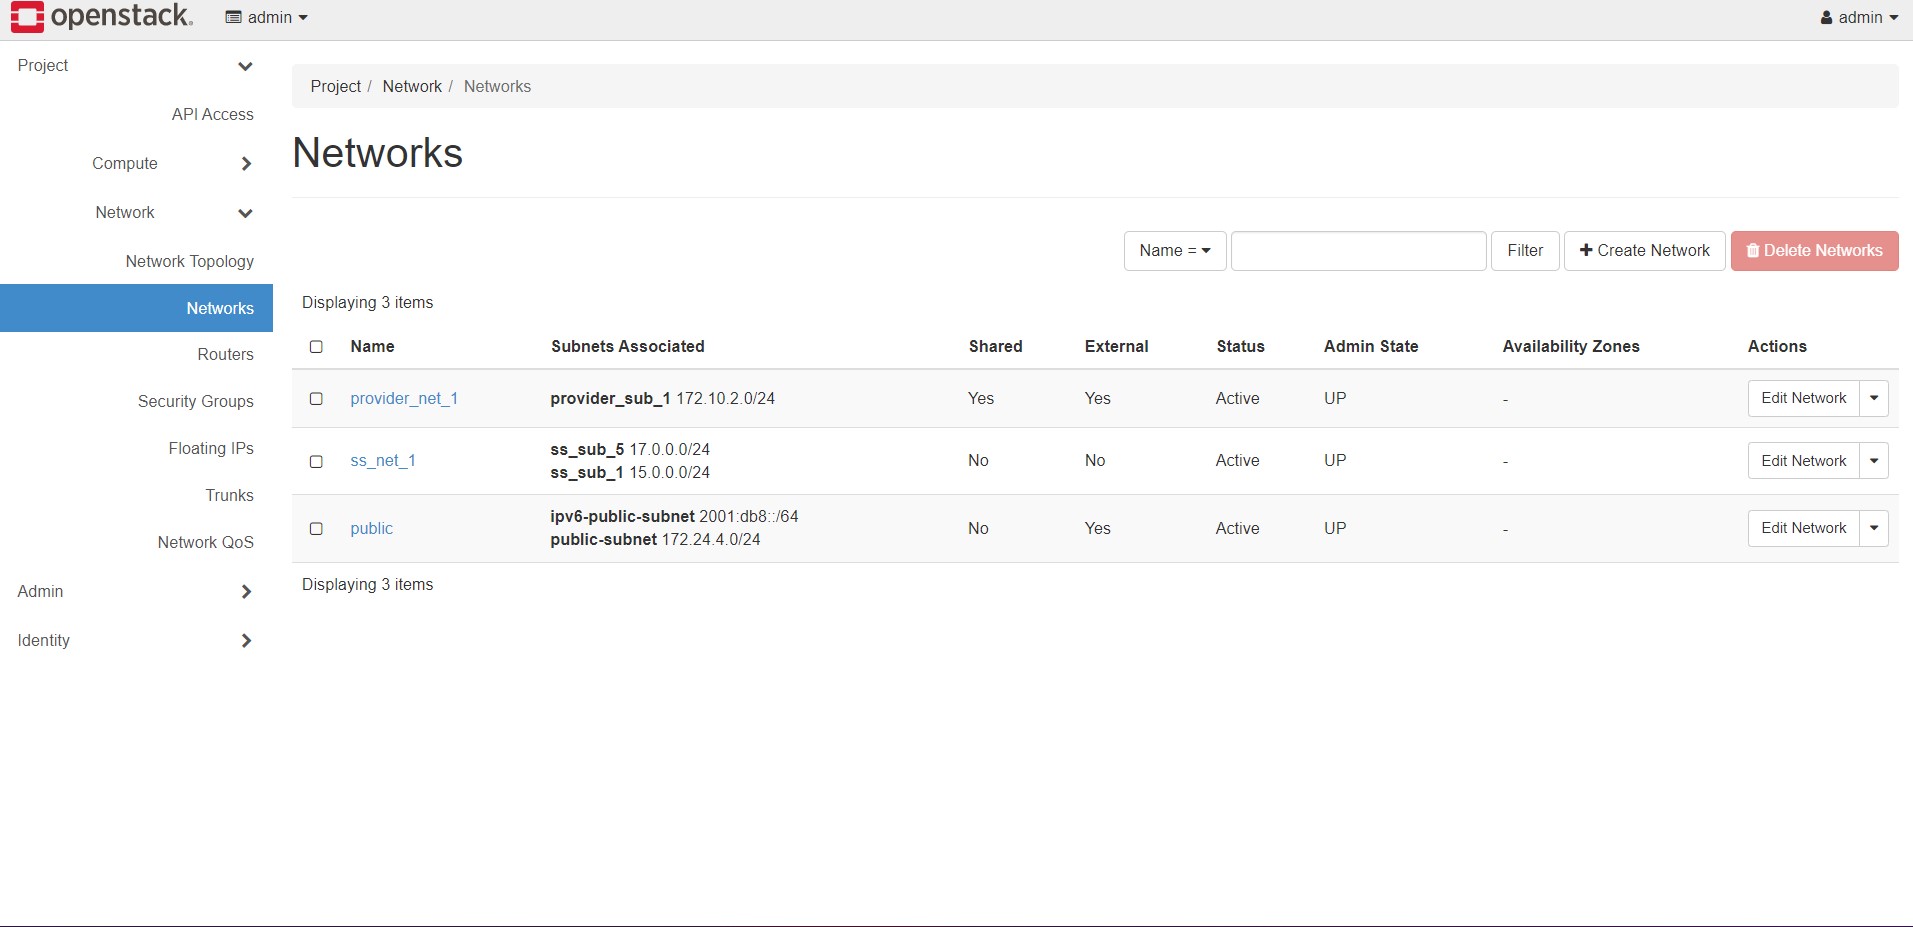Open the admin project selector in header
The width and height of the screenshot is (1913, 927).
click(x=266, y=17)
